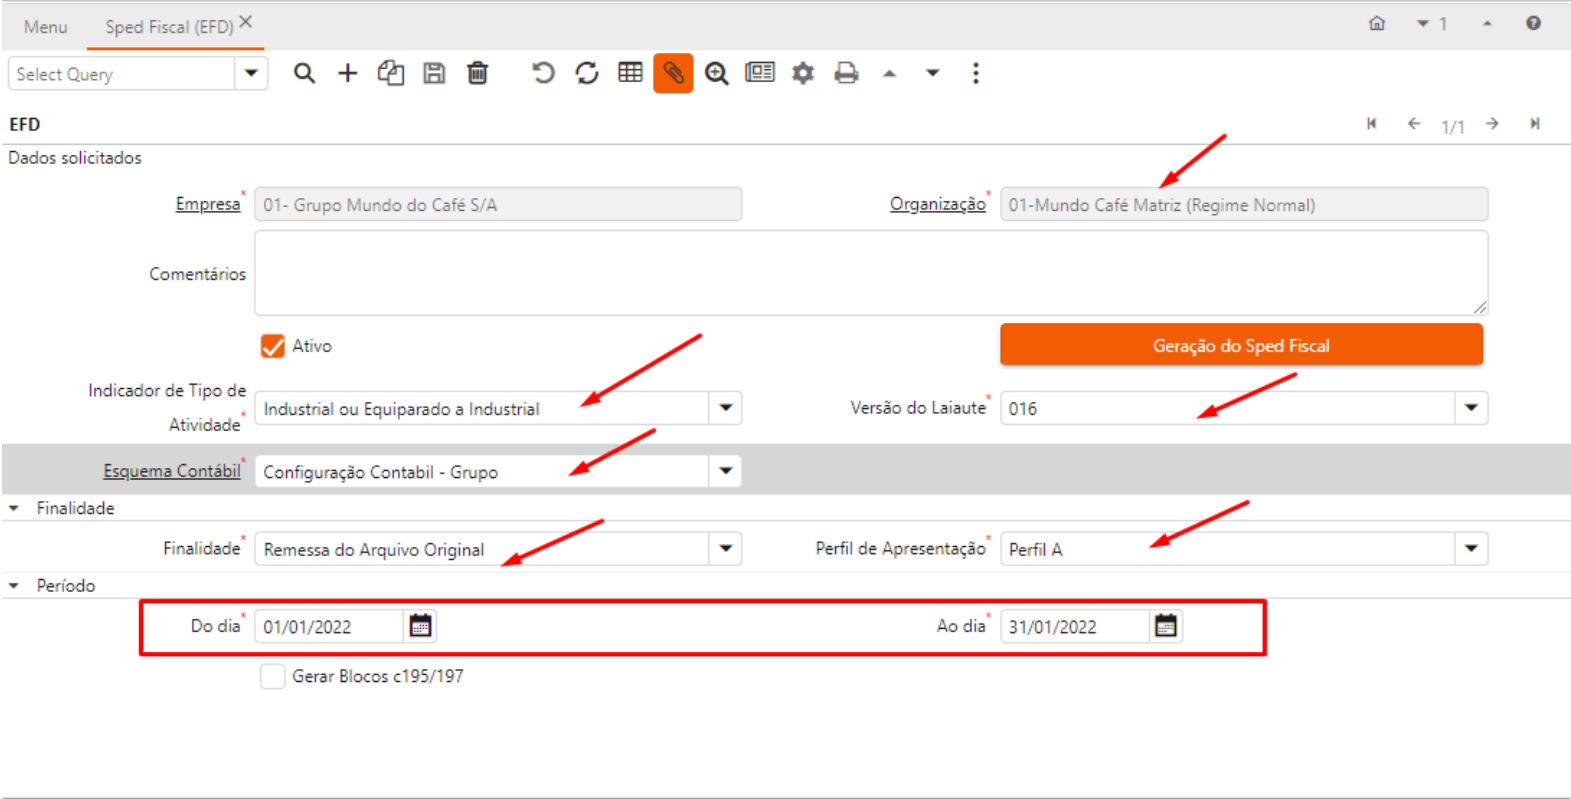
Task: Click Geração do Sped Fiscal button
Action: coord(1241,346)
